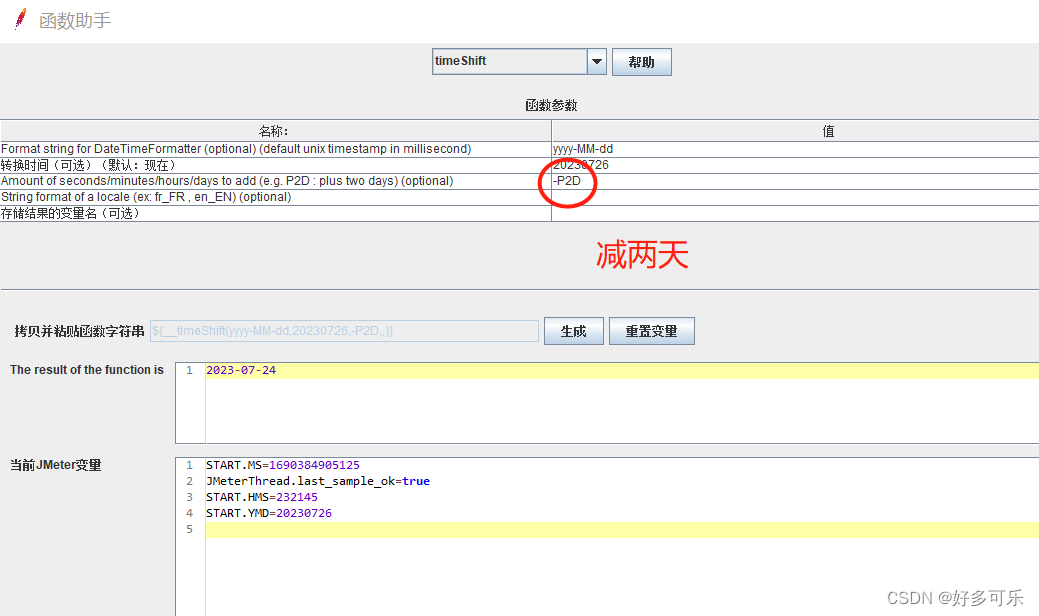Click the 帮助 help button

(641, 62)
